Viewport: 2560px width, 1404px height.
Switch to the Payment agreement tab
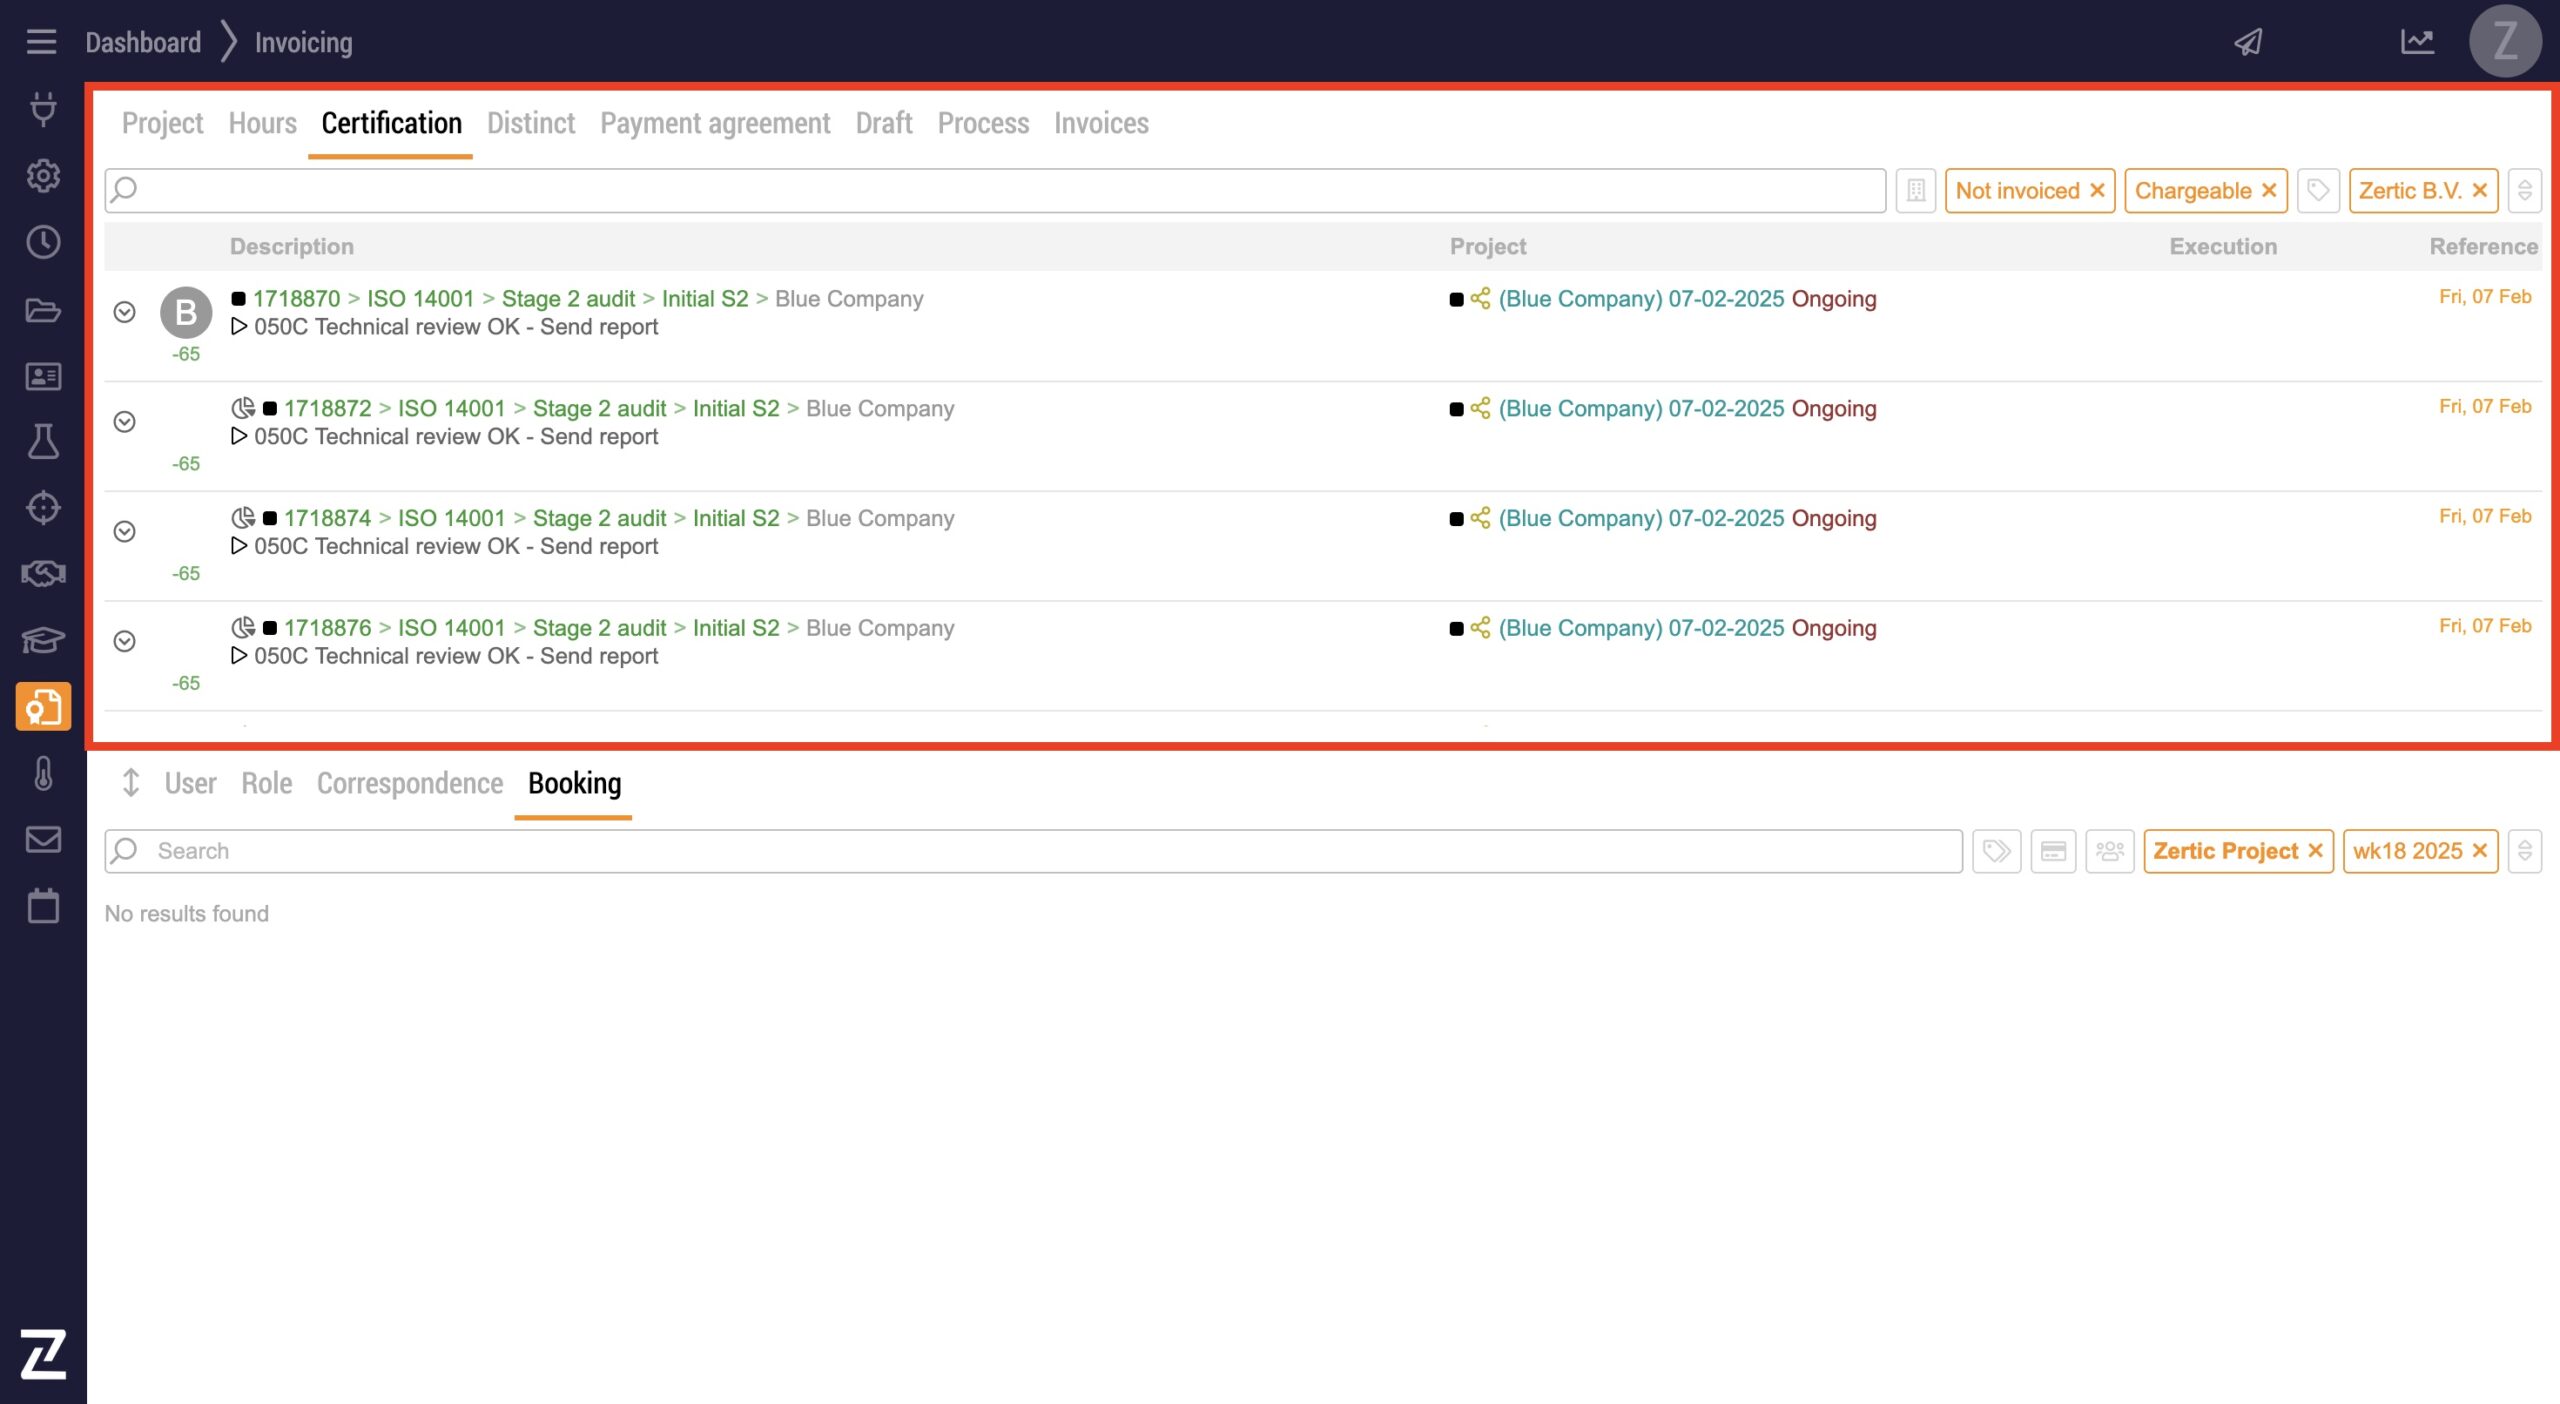coord(714,123)
